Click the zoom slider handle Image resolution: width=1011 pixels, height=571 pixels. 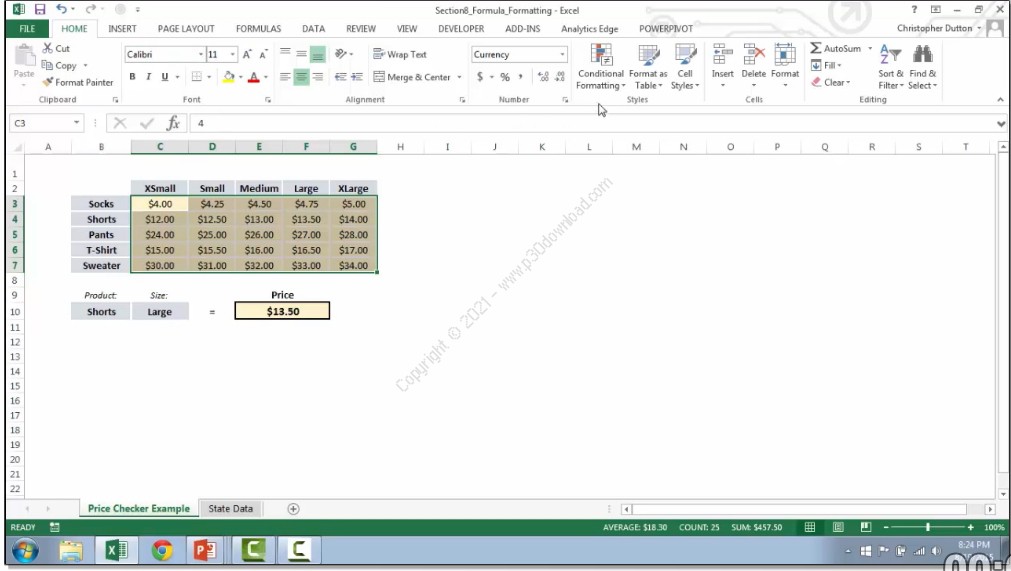(x=928, y=527)
